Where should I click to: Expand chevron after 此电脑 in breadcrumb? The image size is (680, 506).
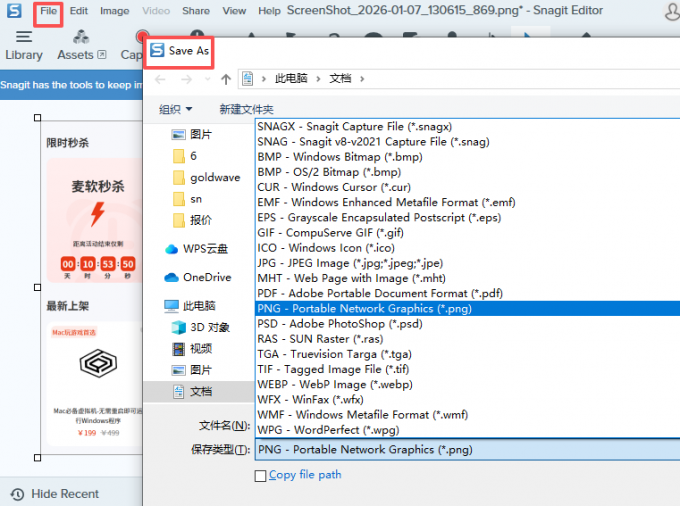click(x=318, y=79)
